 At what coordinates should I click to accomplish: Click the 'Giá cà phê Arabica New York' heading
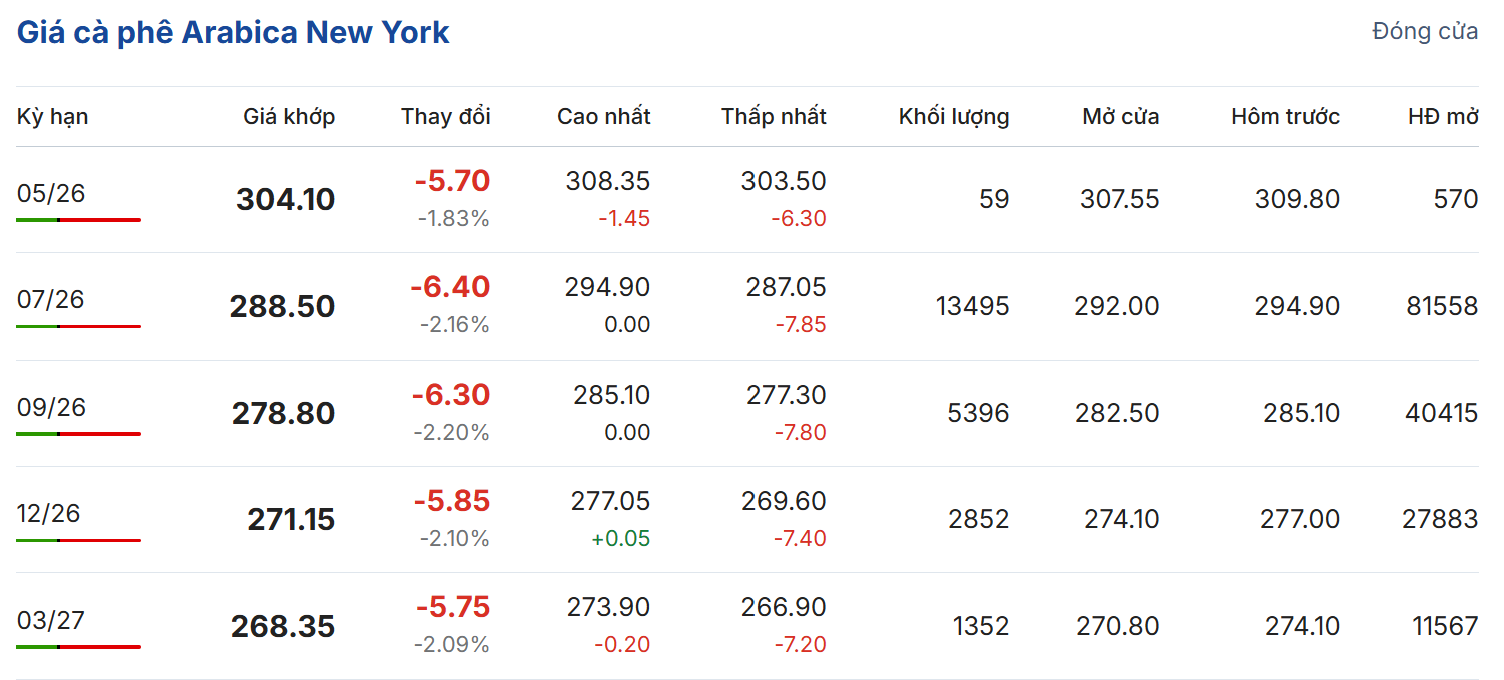click(233, 32)
